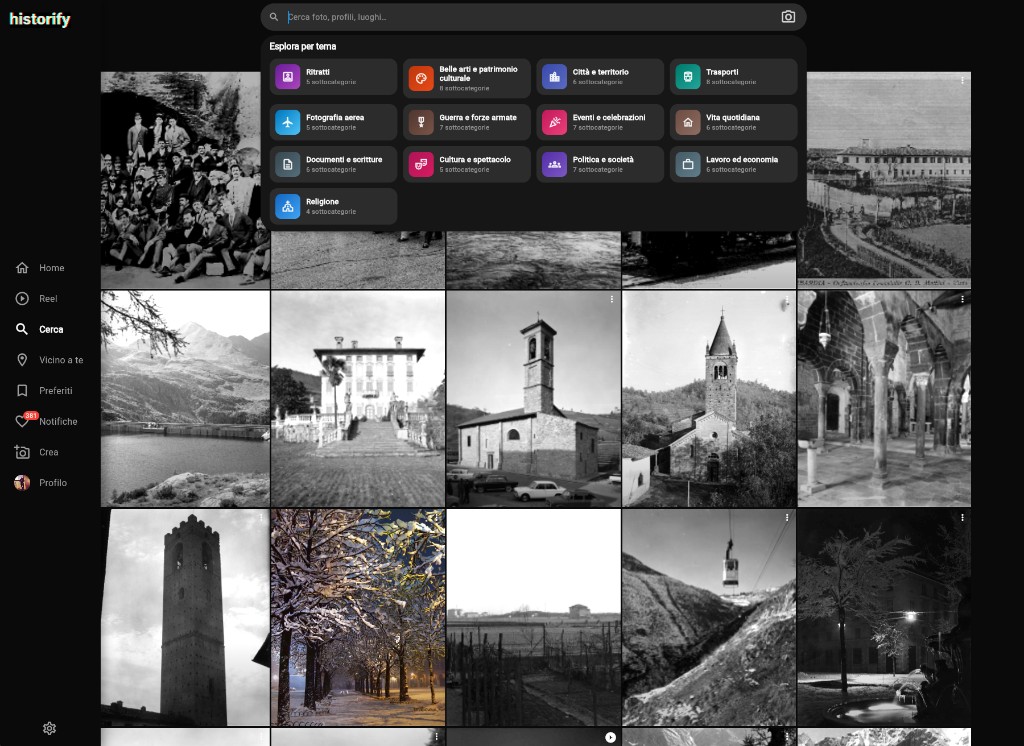Click the Home house icon in sidebar
Image resolution: width=1024 pixels, height=746 pixels.
tap(22, 268)
